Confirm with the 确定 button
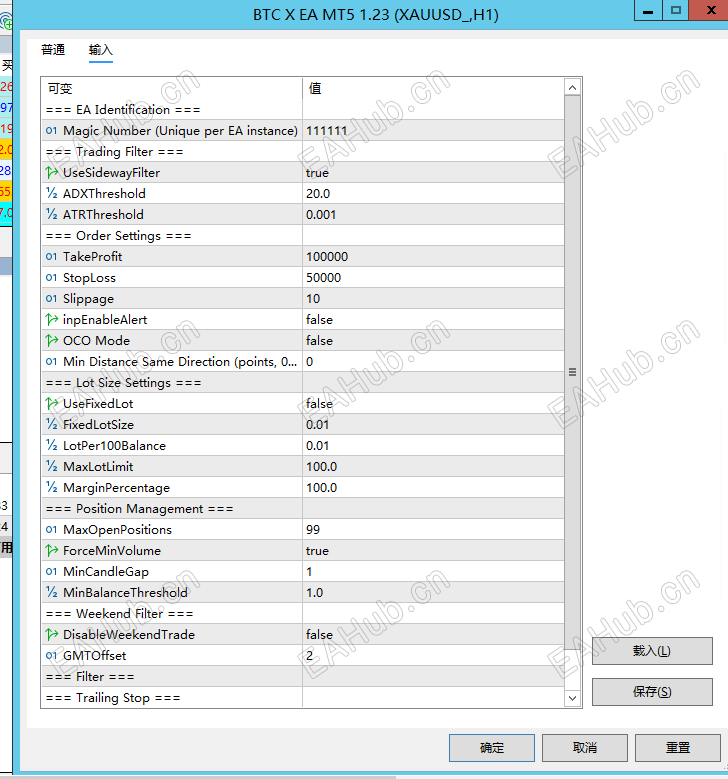The image size is (728, 779). tap(491, 748)
